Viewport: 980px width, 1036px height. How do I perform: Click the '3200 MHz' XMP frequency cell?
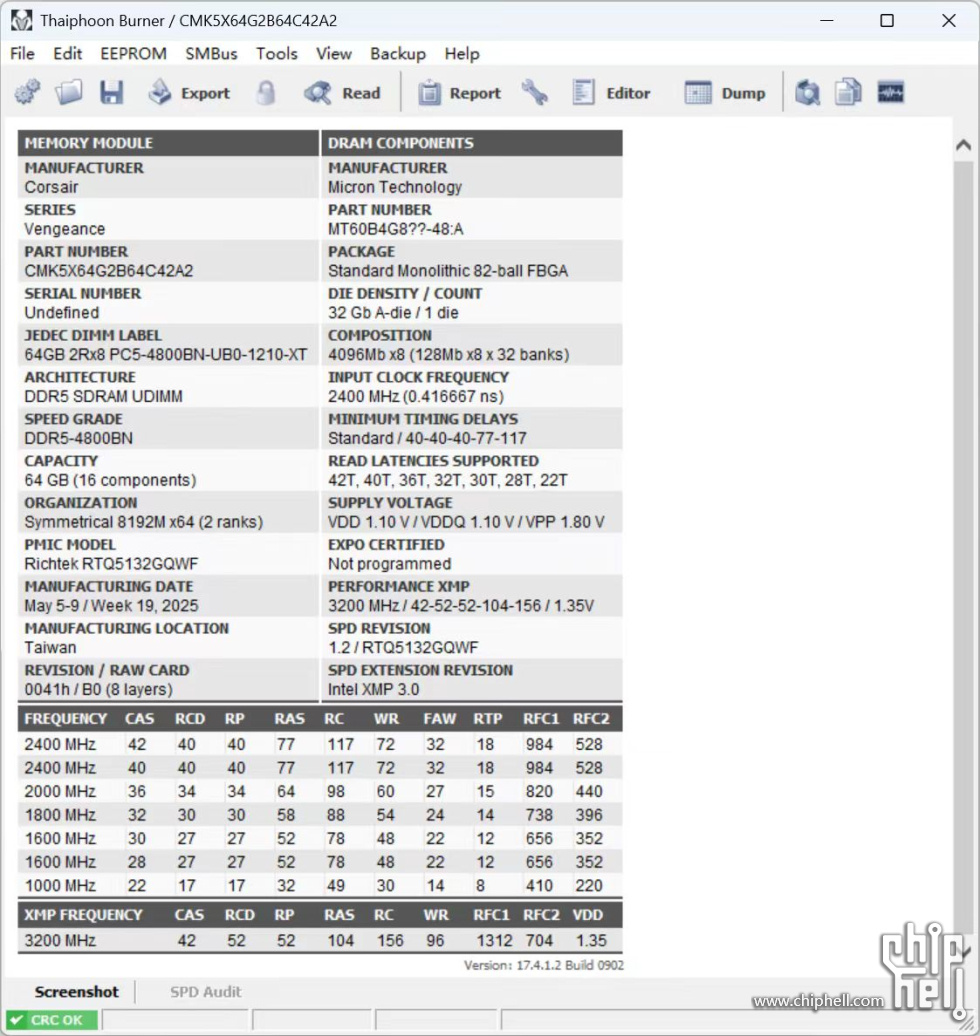(x=60, y=940)
